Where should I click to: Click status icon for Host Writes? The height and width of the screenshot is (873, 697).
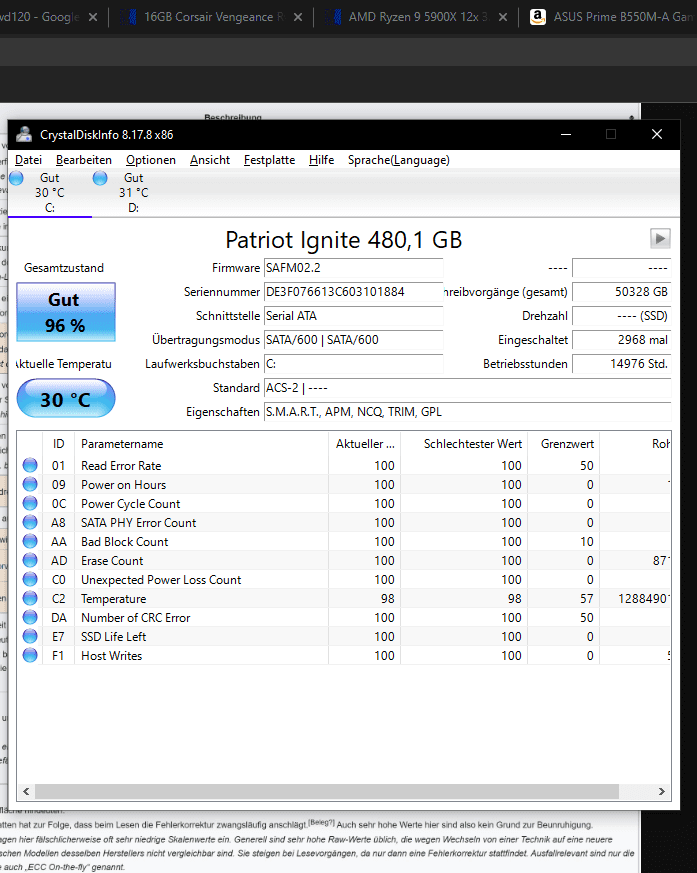pyautogui.click(x=30, y=655)
